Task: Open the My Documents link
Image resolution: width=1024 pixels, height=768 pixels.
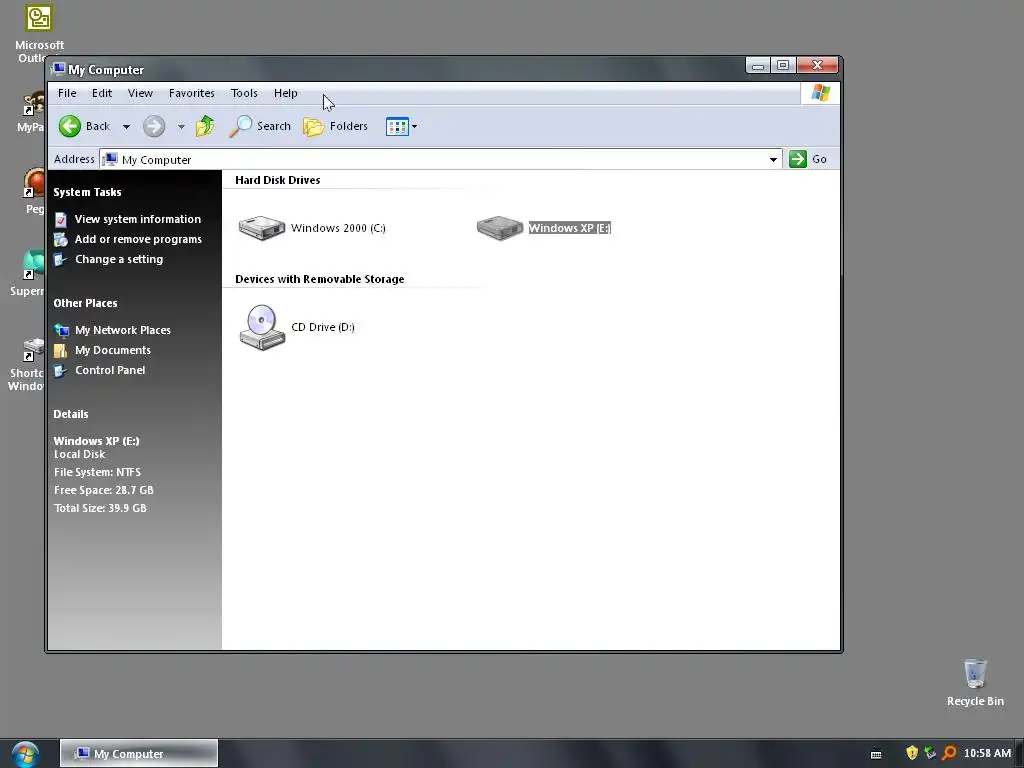Action: pos(113,350)
